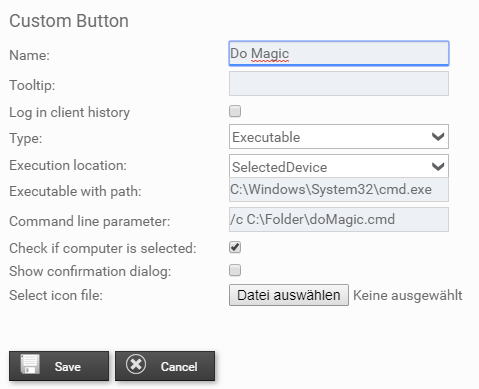Open Execution location dropdown showing SelectedDevice
Screen dimensions: 479x389
[x=339, y=166]
